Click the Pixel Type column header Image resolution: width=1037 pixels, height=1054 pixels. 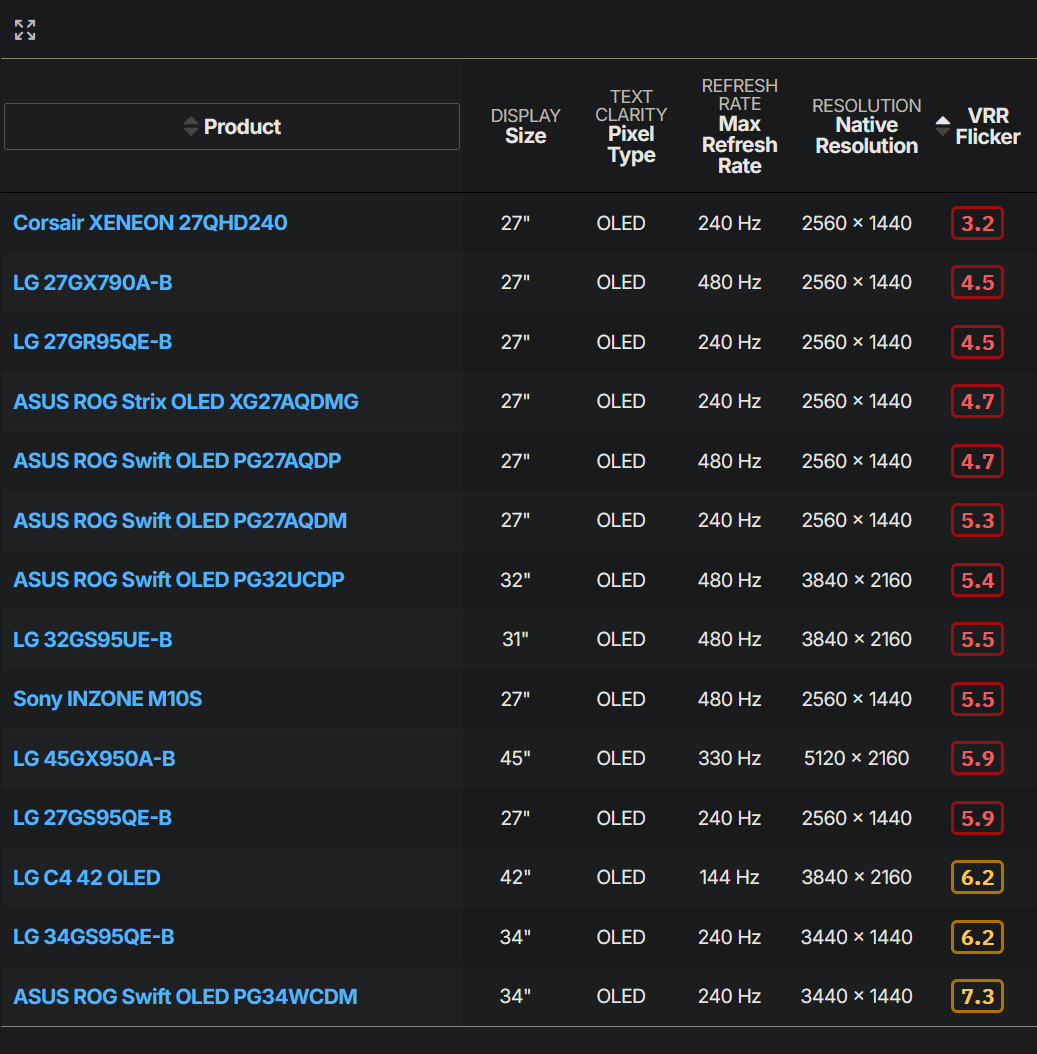(x=631, y=126)
